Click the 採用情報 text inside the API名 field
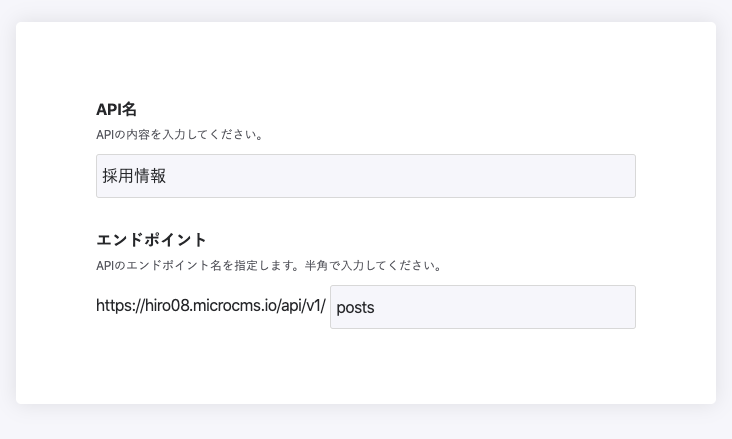The image size is (732, 439). tap(134, 176)
